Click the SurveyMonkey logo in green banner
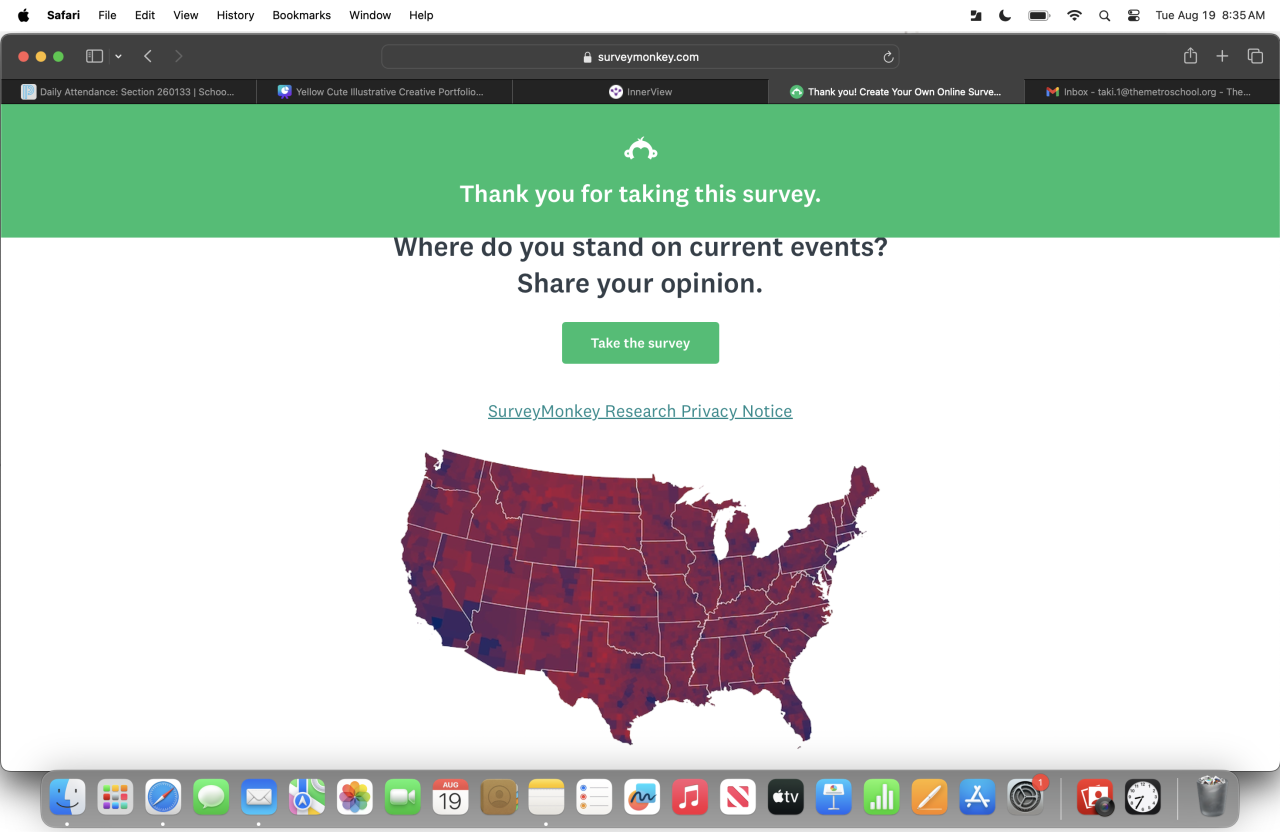This screenshot has width=1280, height=832. point(640,150)
